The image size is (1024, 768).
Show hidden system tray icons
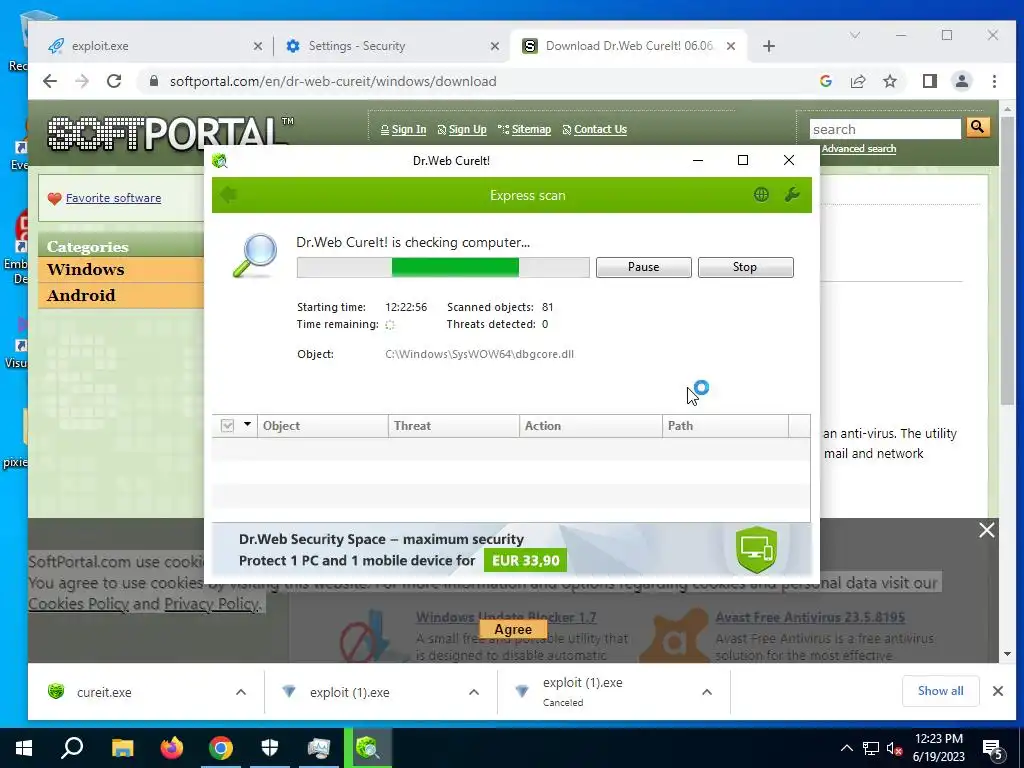point(846,748)
